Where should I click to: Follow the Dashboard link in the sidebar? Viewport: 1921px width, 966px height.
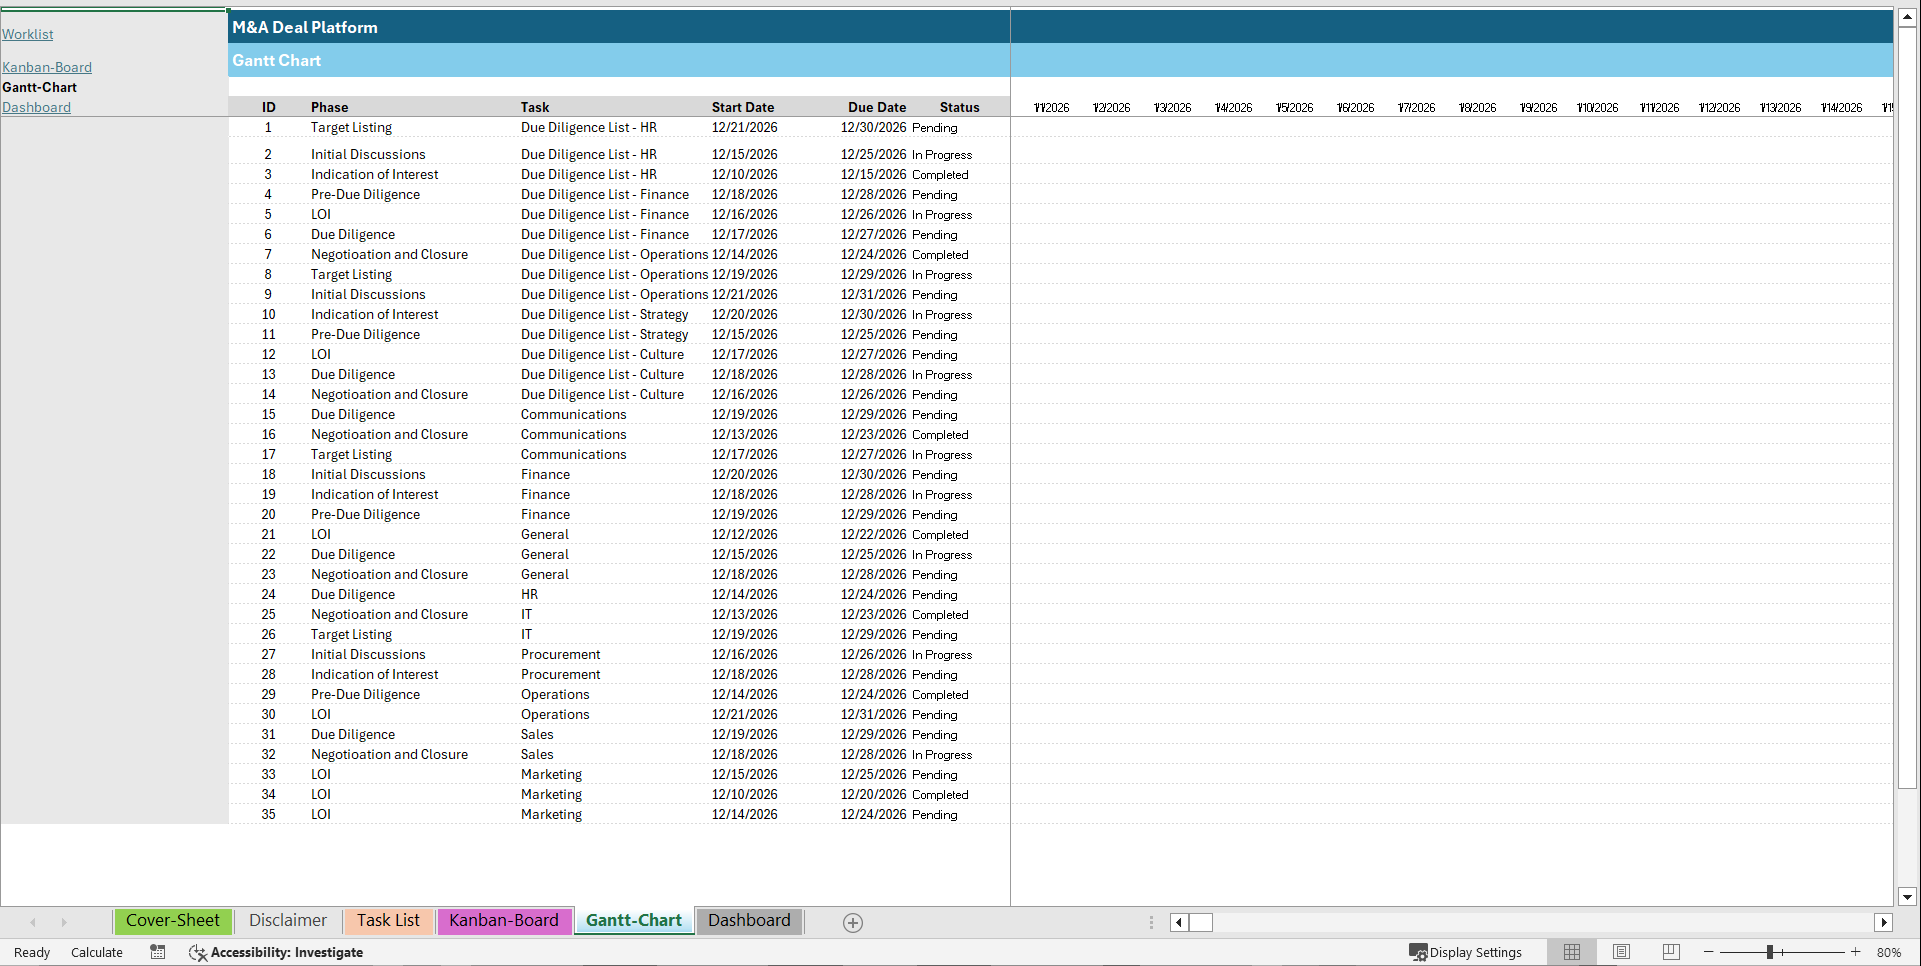[37, 107]
